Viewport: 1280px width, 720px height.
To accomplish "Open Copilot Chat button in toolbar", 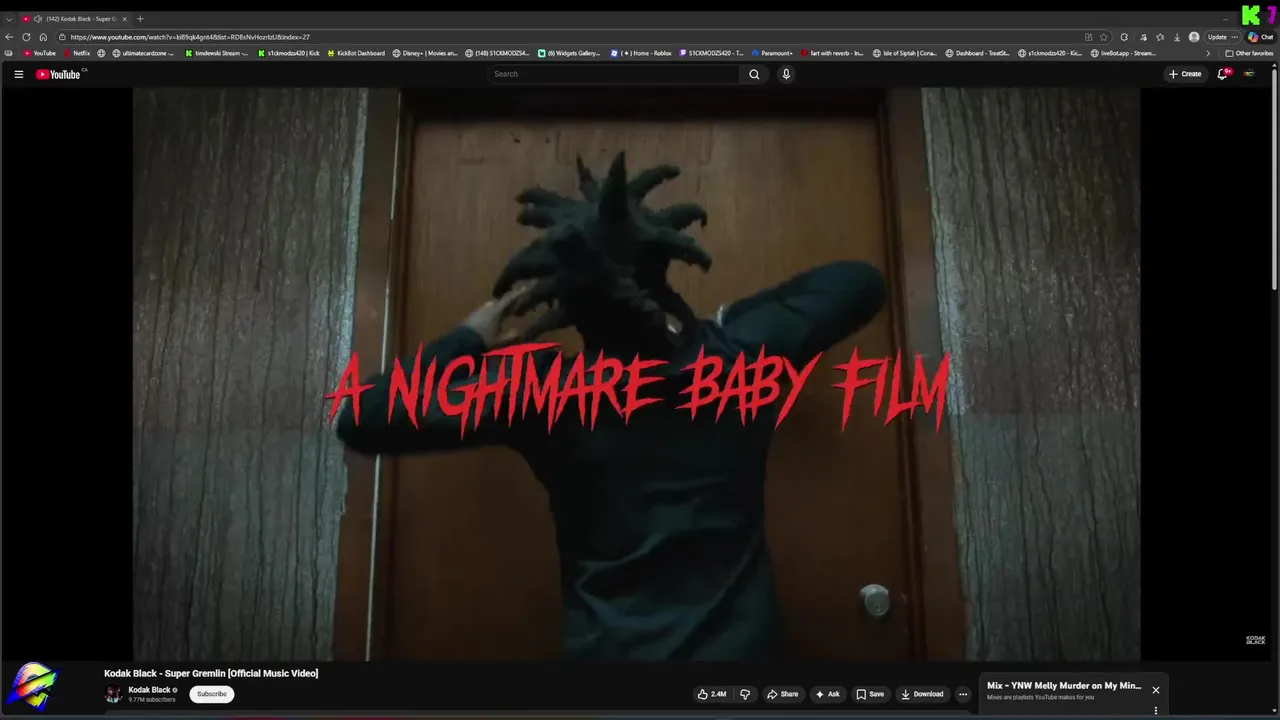I will tap(1260, 37).
